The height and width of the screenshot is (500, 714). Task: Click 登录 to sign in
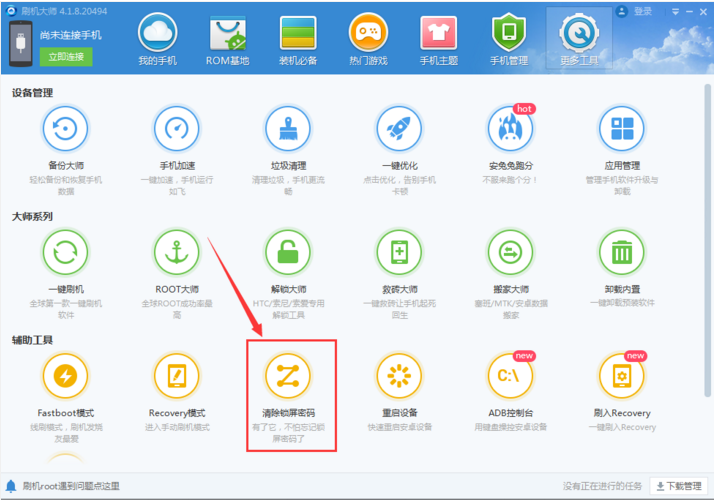click(643, 11)
